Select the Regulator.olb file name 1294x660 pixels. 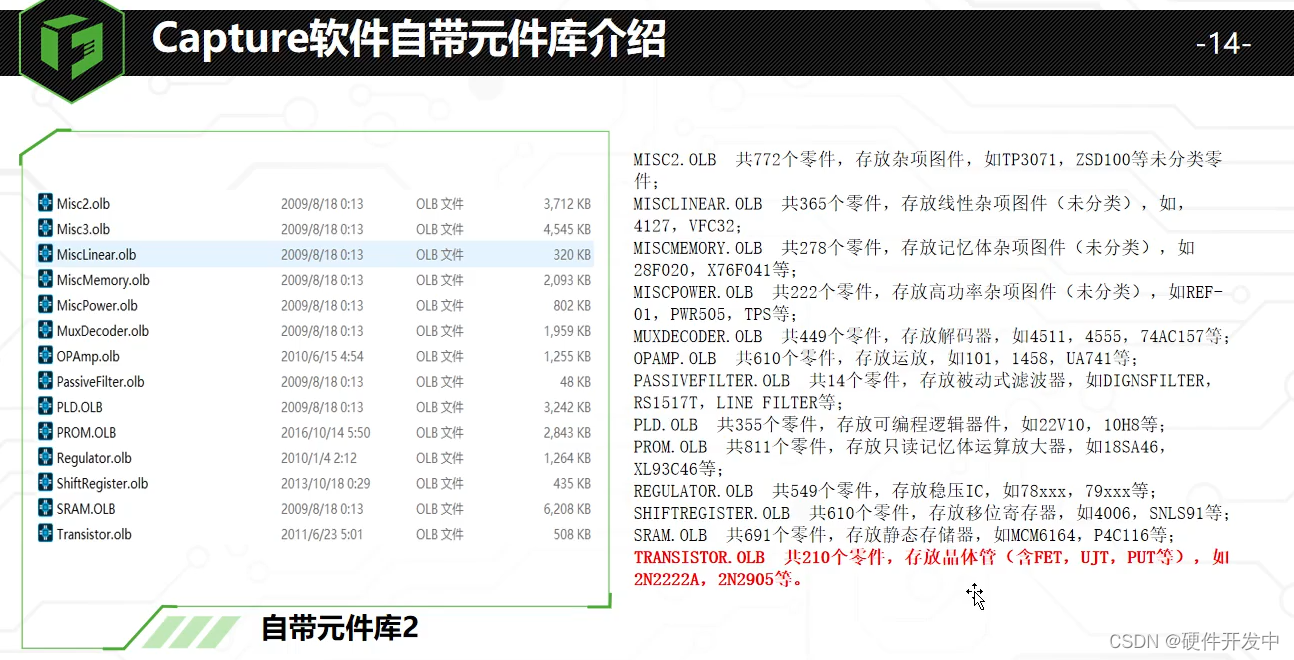point(94,458)
